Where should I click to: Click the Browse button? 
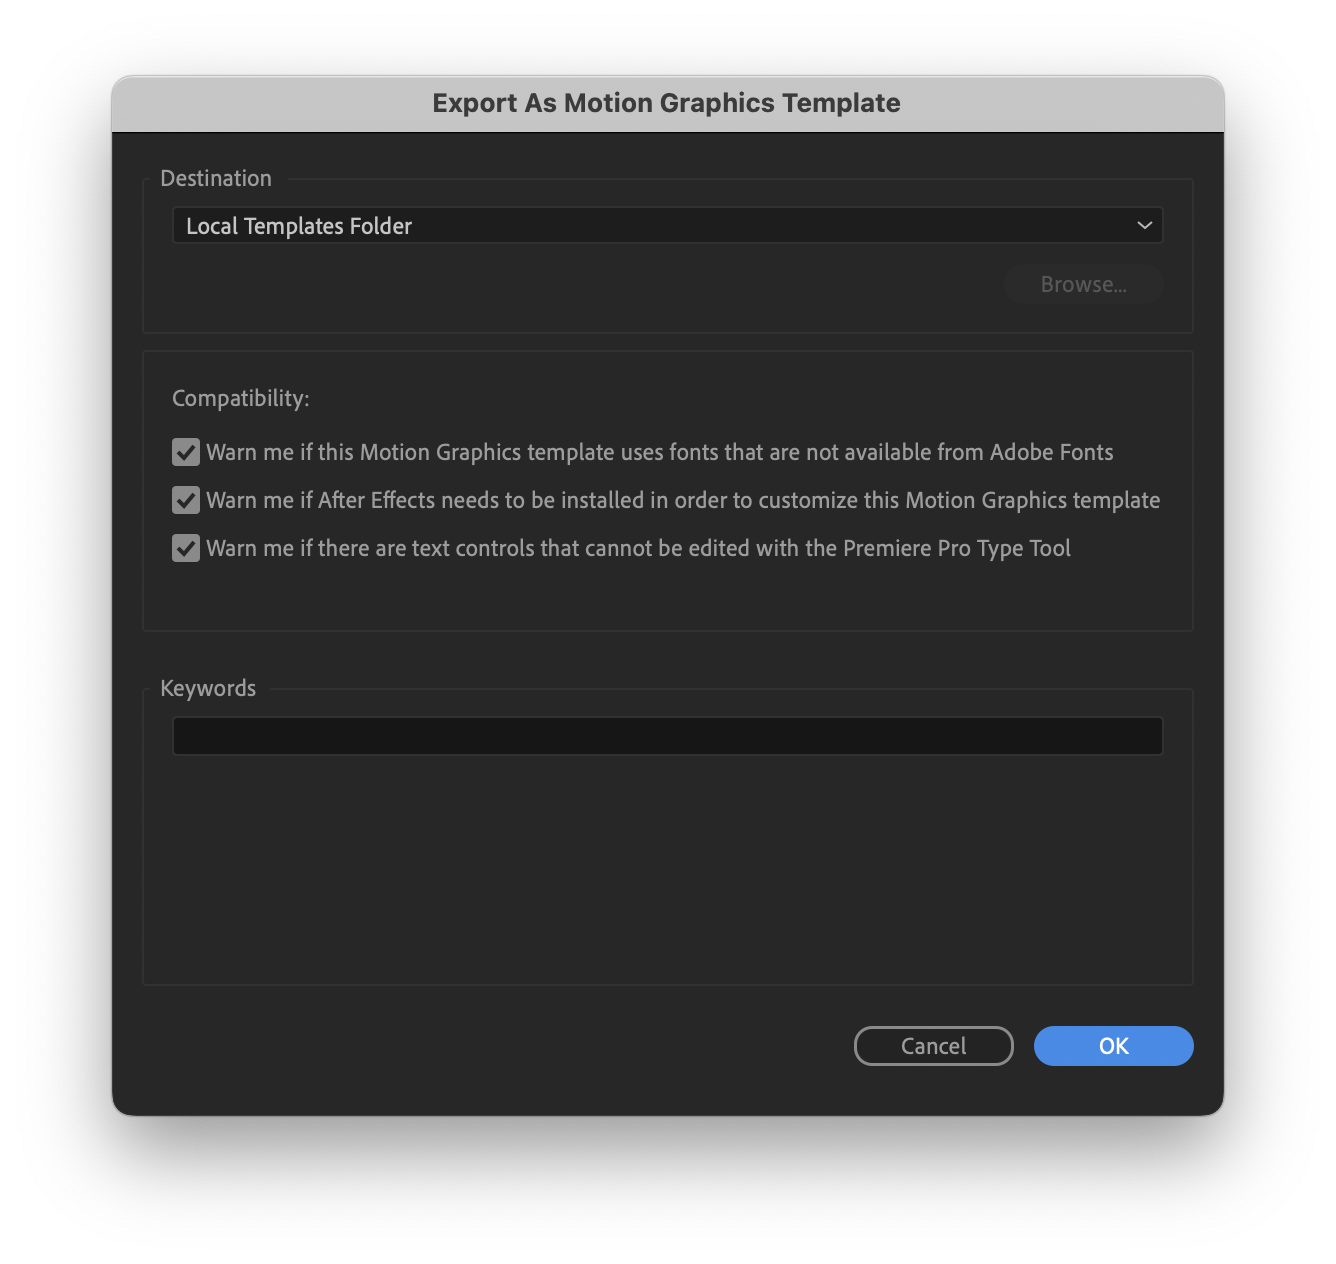click(x=1083, y=284)
